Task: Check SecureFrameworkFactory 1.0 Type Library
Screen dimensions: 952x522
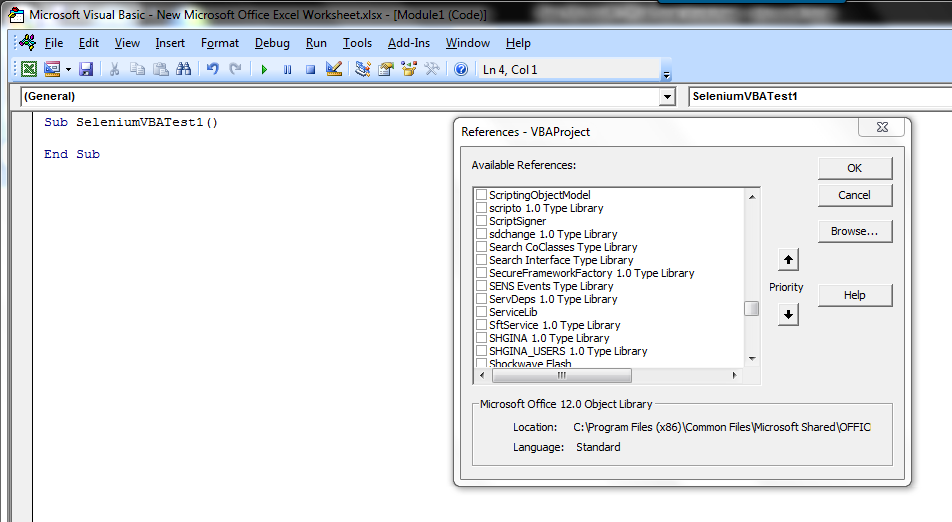Action: [x=481, y=273]
